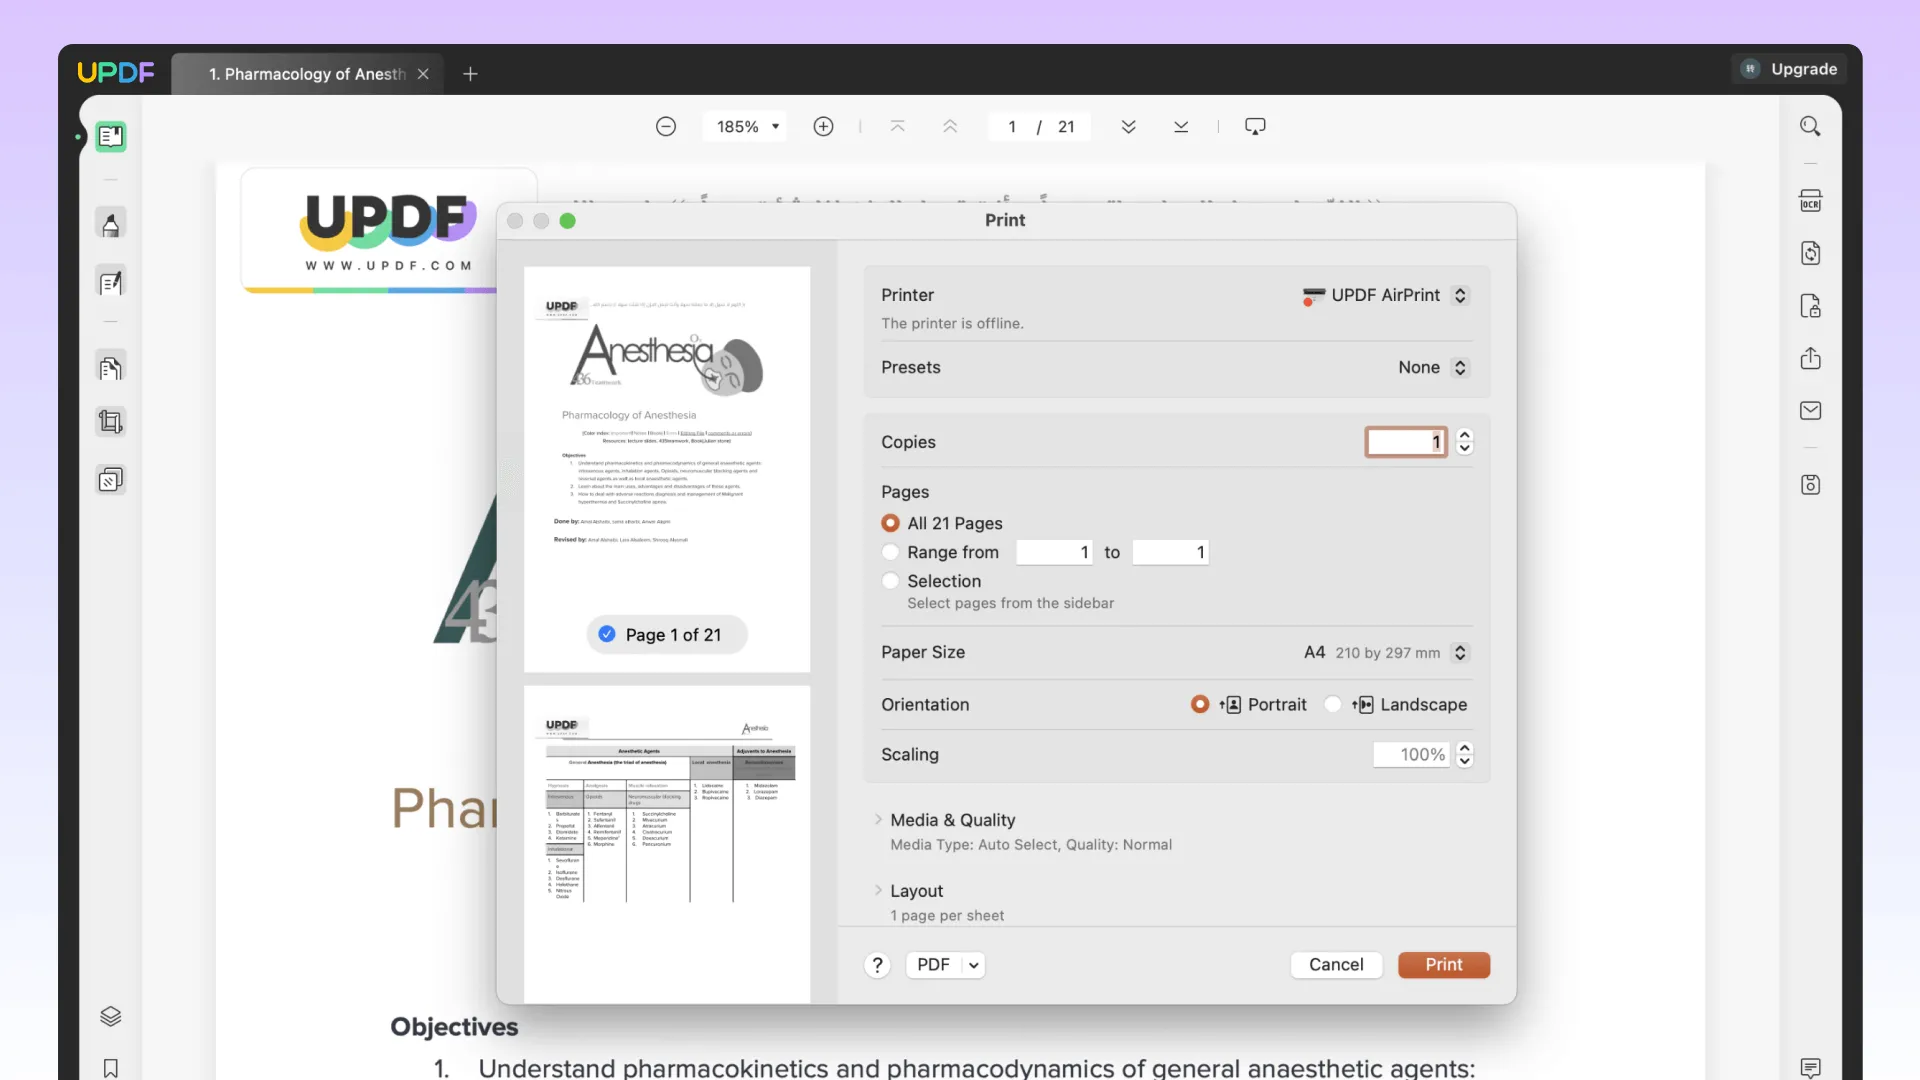Click the Page 1 thumbnail preview
The image size is (1920, 1080).
(666, 448)
